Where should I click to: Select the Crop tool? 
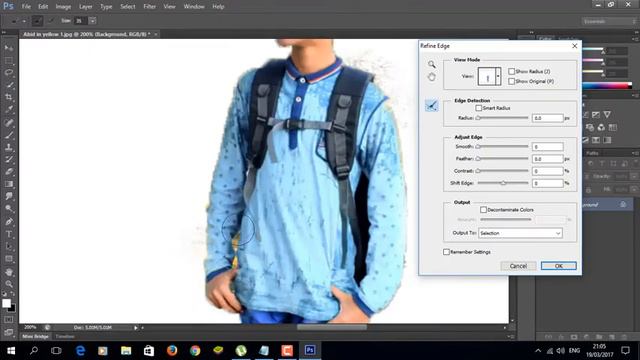pos(9,97)
